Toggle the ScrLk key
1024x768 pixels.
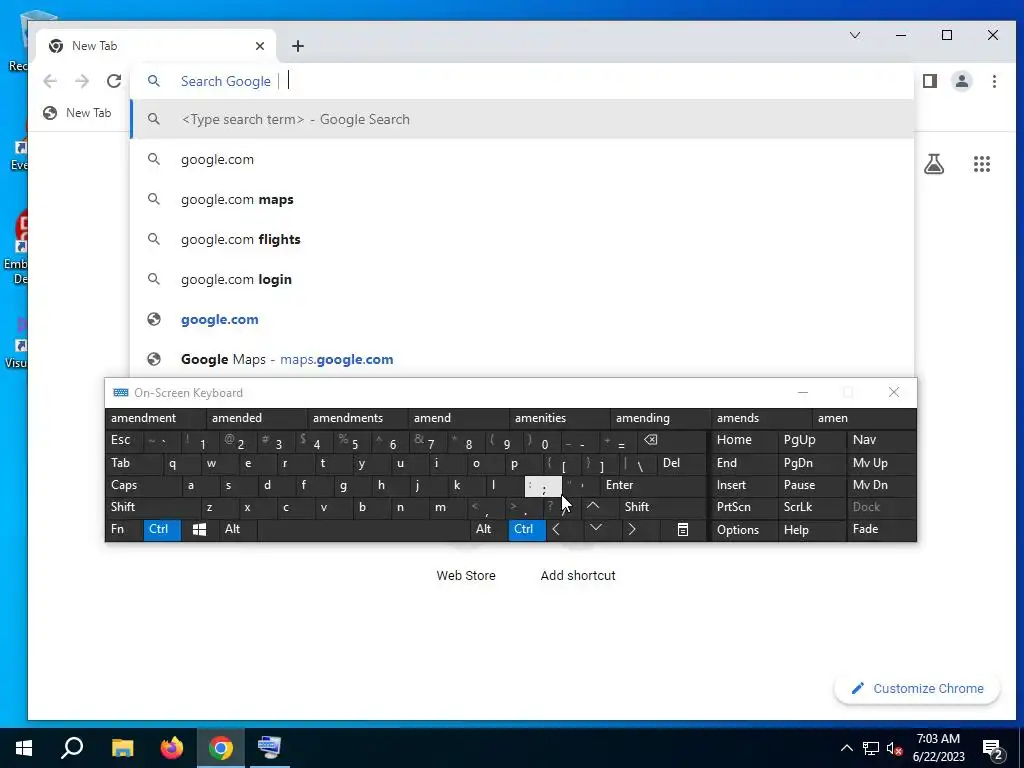tap(810, 507)
